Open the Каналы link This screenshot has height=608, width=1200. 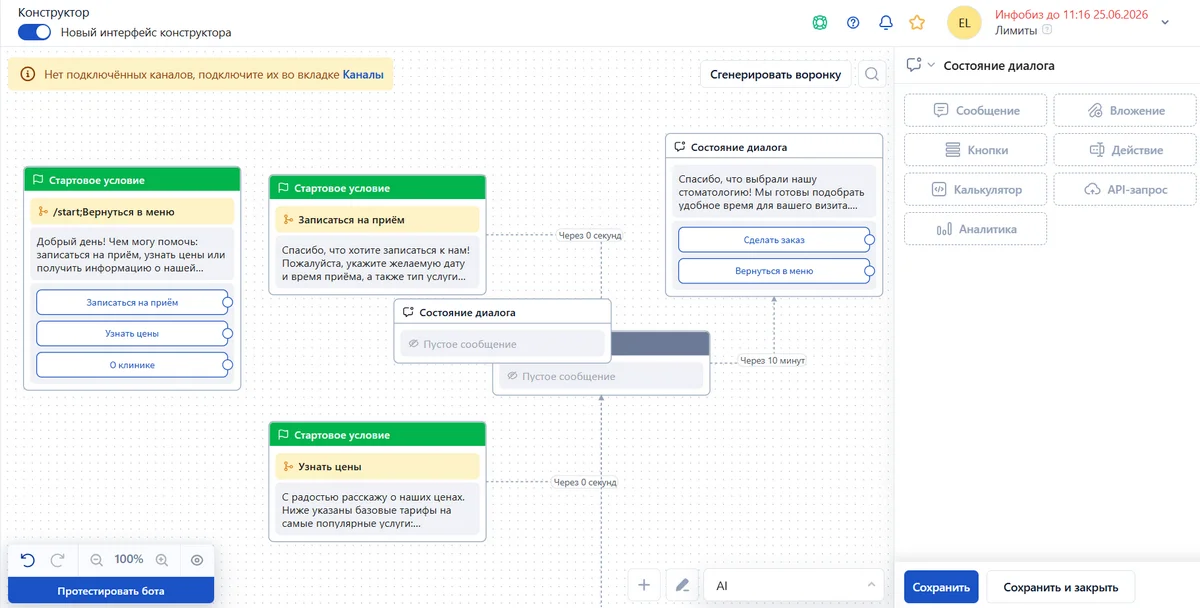363,74
